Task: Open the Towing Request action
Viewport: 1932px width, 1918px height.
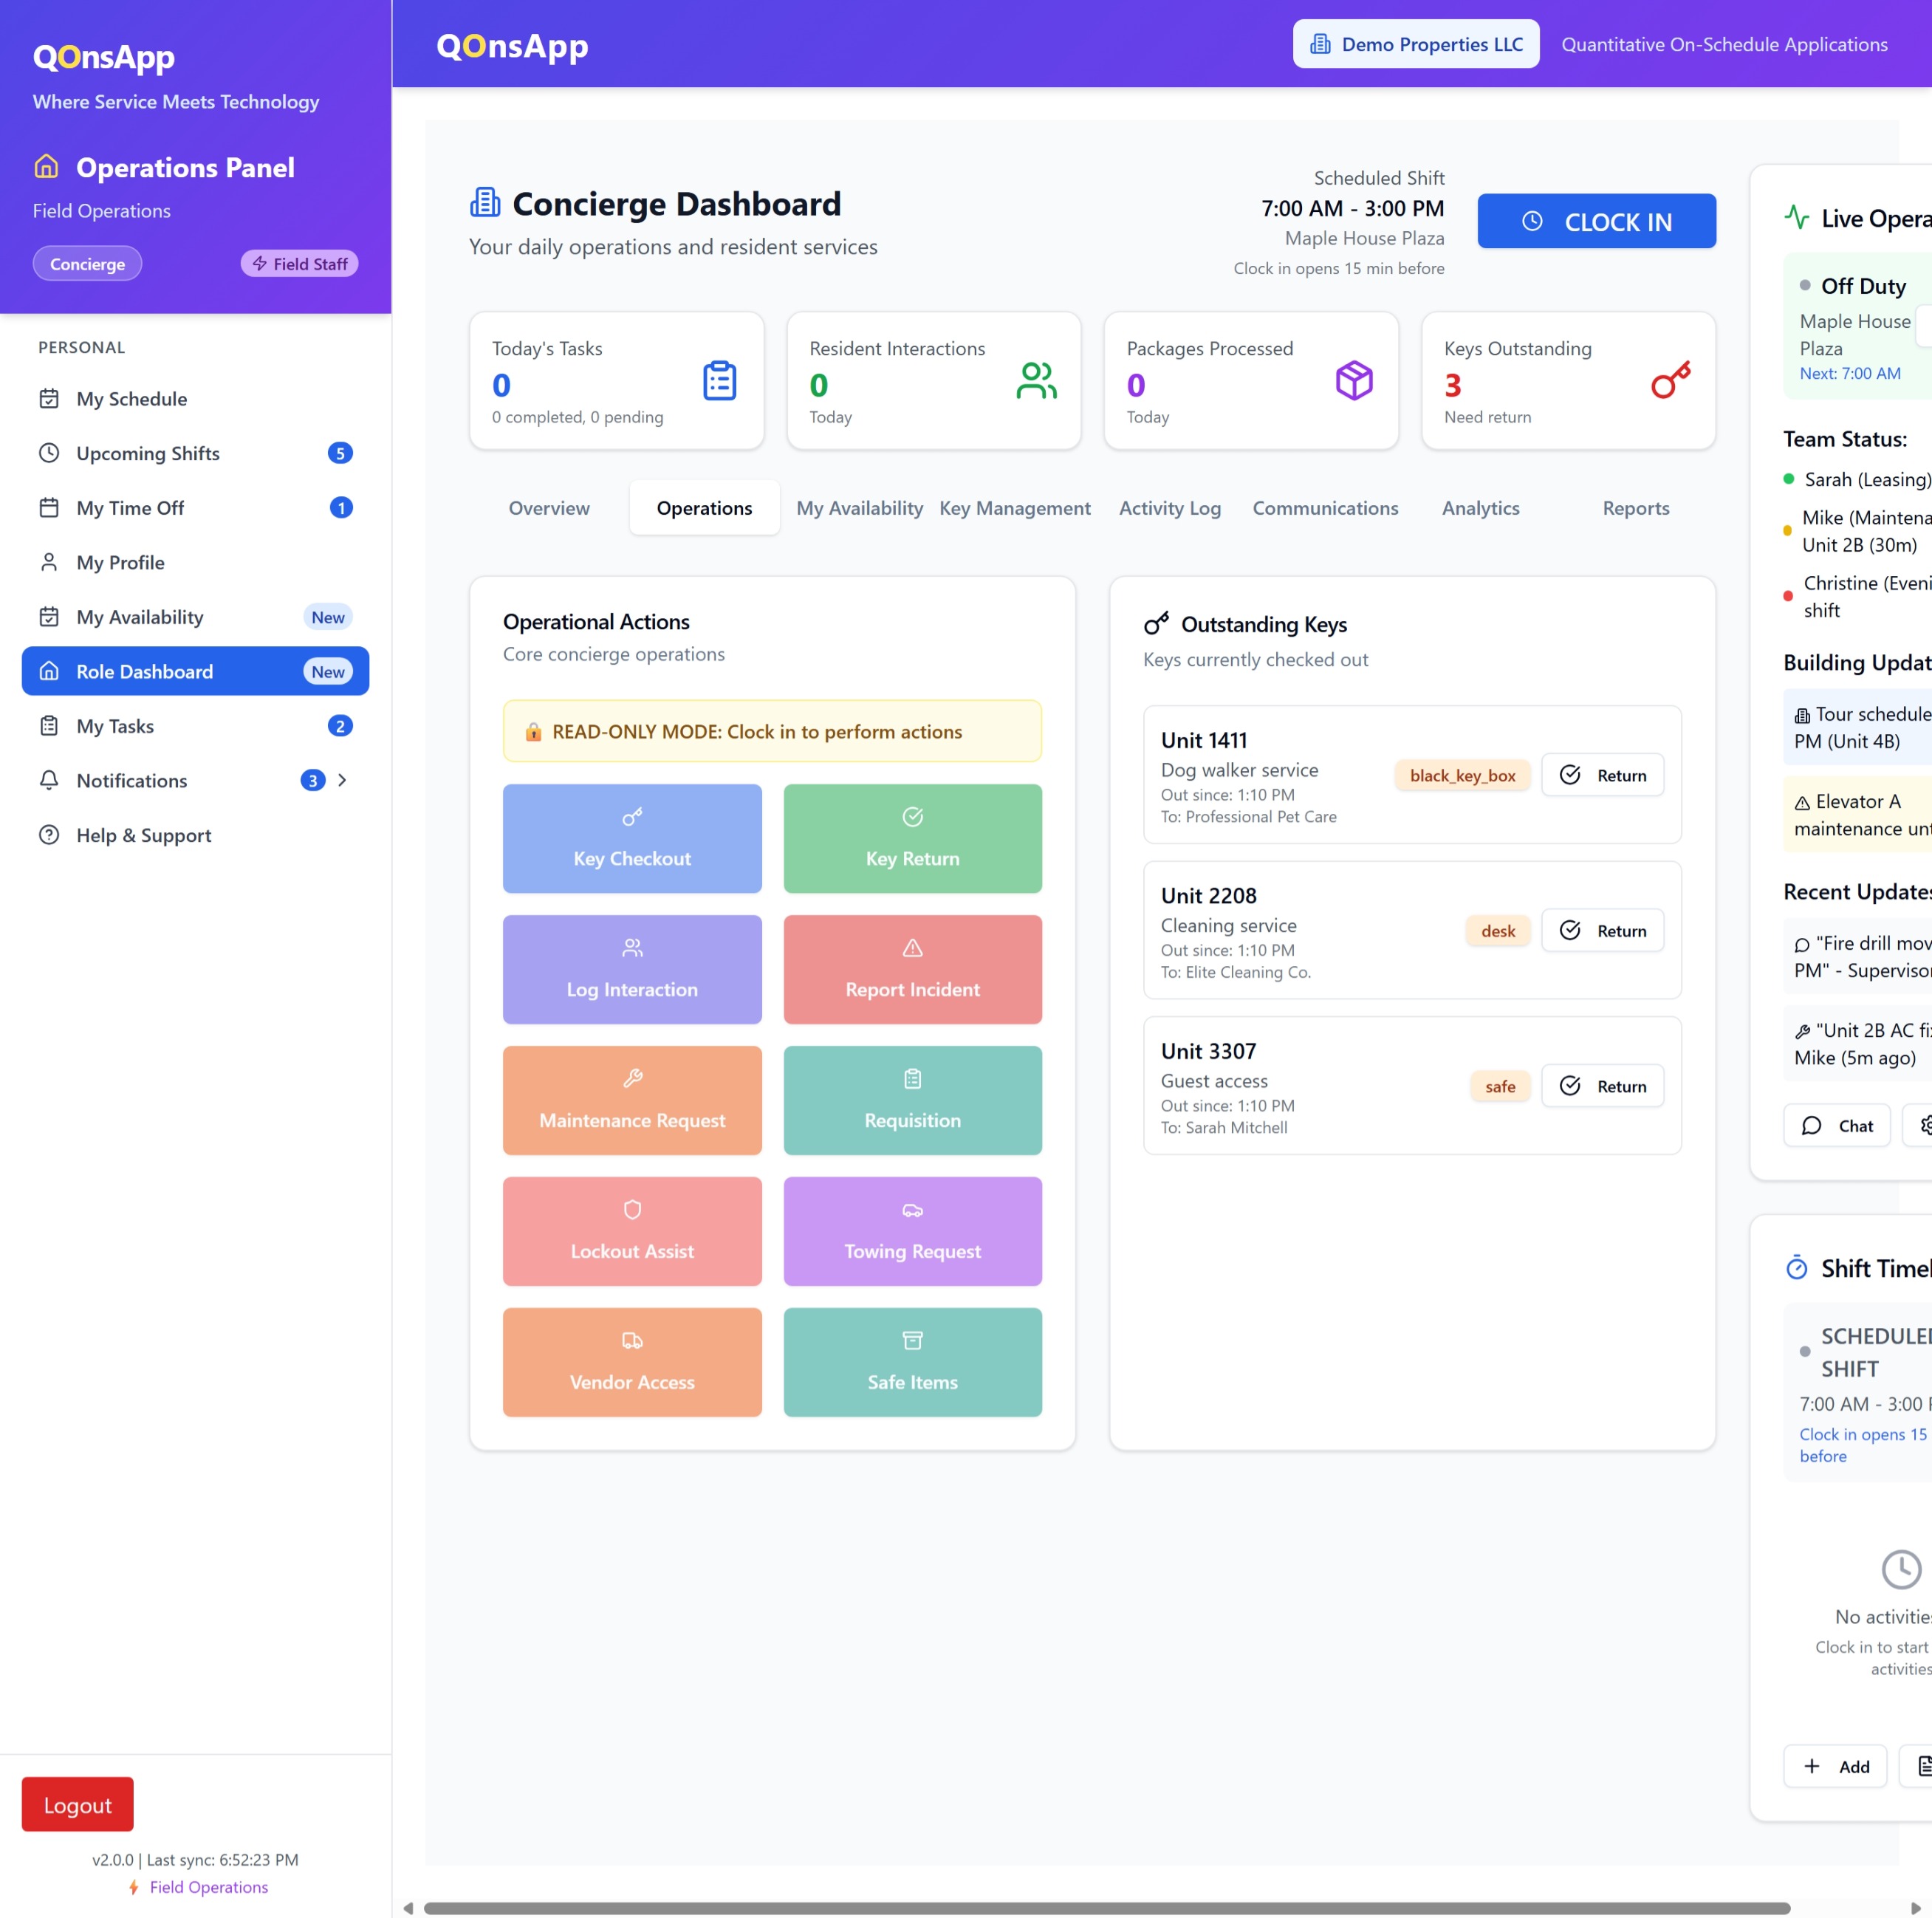Action: point(912,1231)
